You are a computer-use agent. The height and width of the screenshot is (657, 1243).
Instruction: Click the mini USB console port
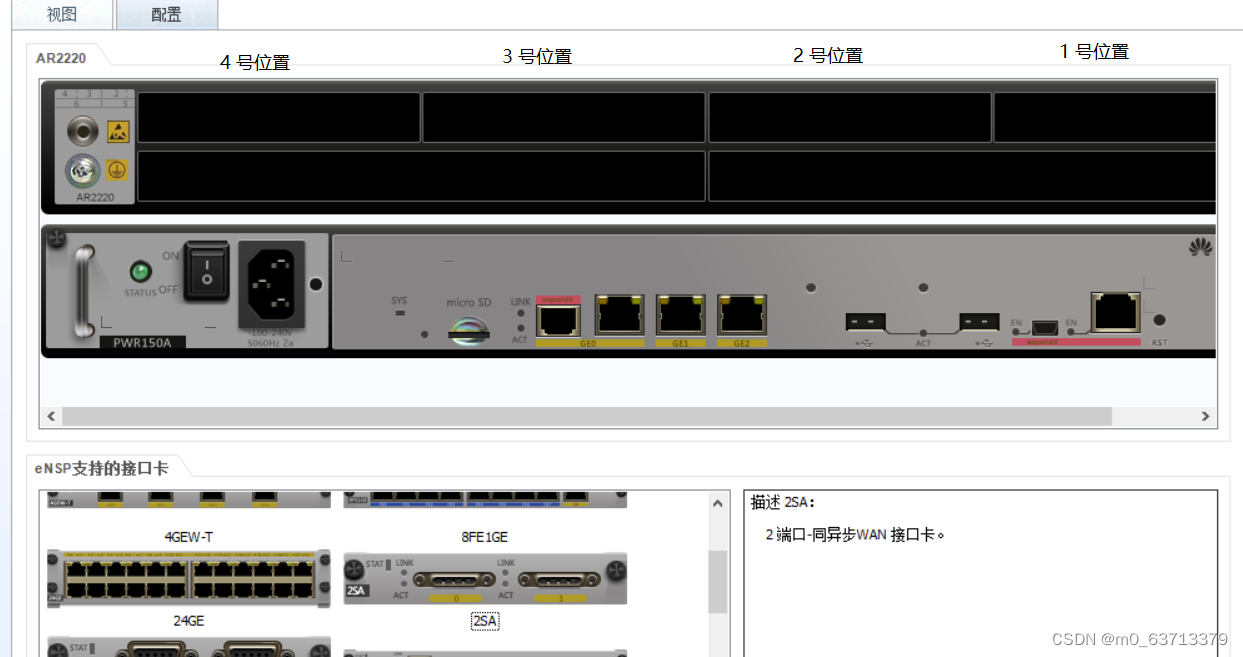[x=1046, y=328]
